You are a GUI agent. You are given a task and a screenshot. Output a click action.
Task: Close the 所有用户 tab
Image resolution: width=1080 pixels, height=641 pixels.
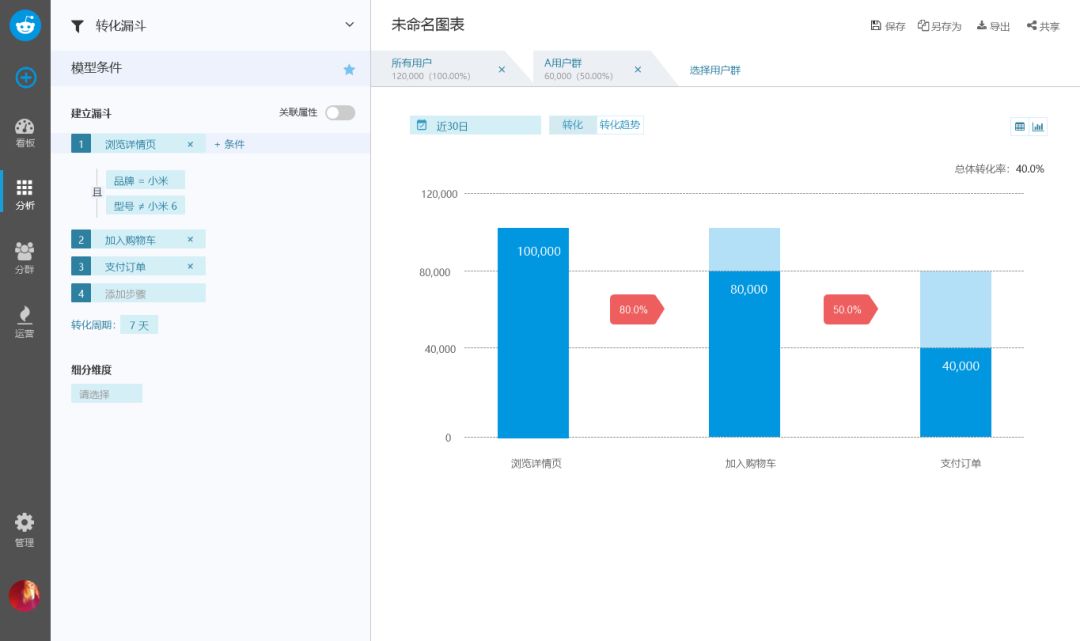(x=501, y=70)
